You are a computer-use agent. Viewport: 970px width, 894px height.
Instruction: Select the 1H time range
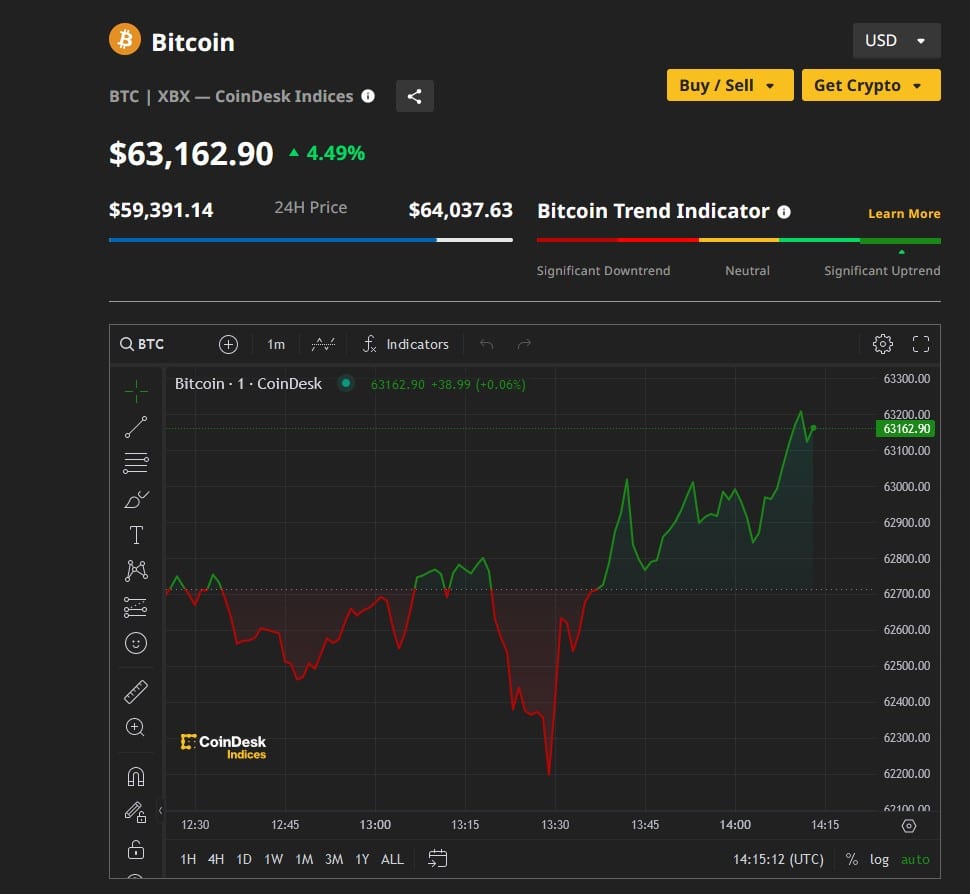188,859
